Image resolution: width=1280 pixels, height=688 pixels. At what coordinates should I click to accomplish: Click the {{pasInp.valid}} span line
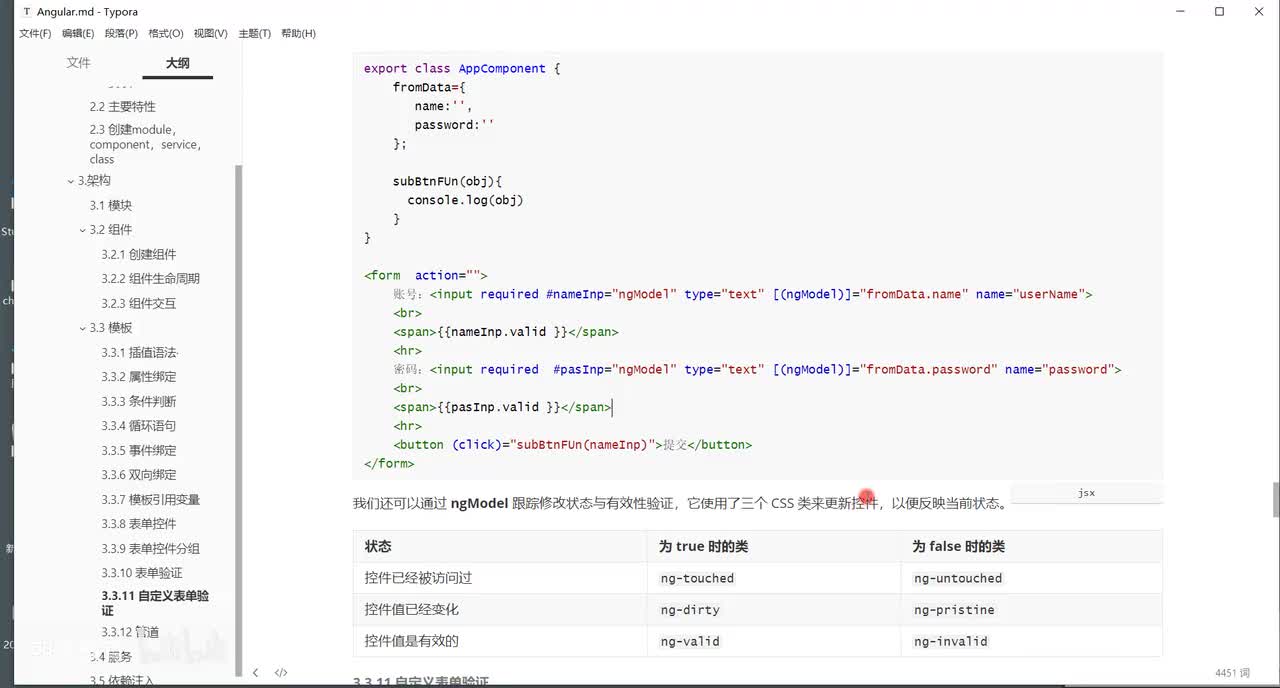[502, 407]
